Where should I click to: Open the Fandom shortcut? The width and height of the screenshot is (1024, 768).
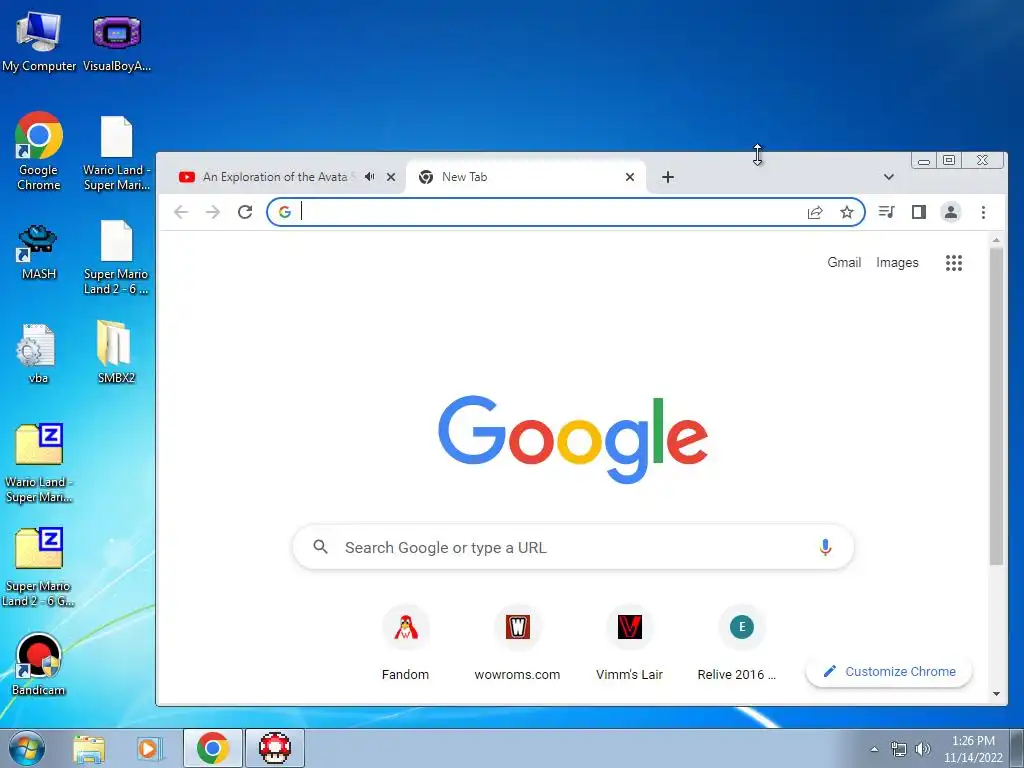pyautogui.click(x=406, y=643)
